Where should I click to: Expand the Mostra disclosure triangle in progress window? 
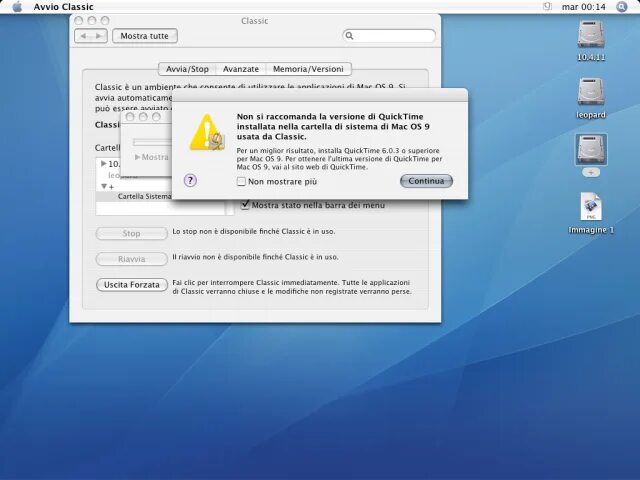pyautogui.click(x=137, y=157)
